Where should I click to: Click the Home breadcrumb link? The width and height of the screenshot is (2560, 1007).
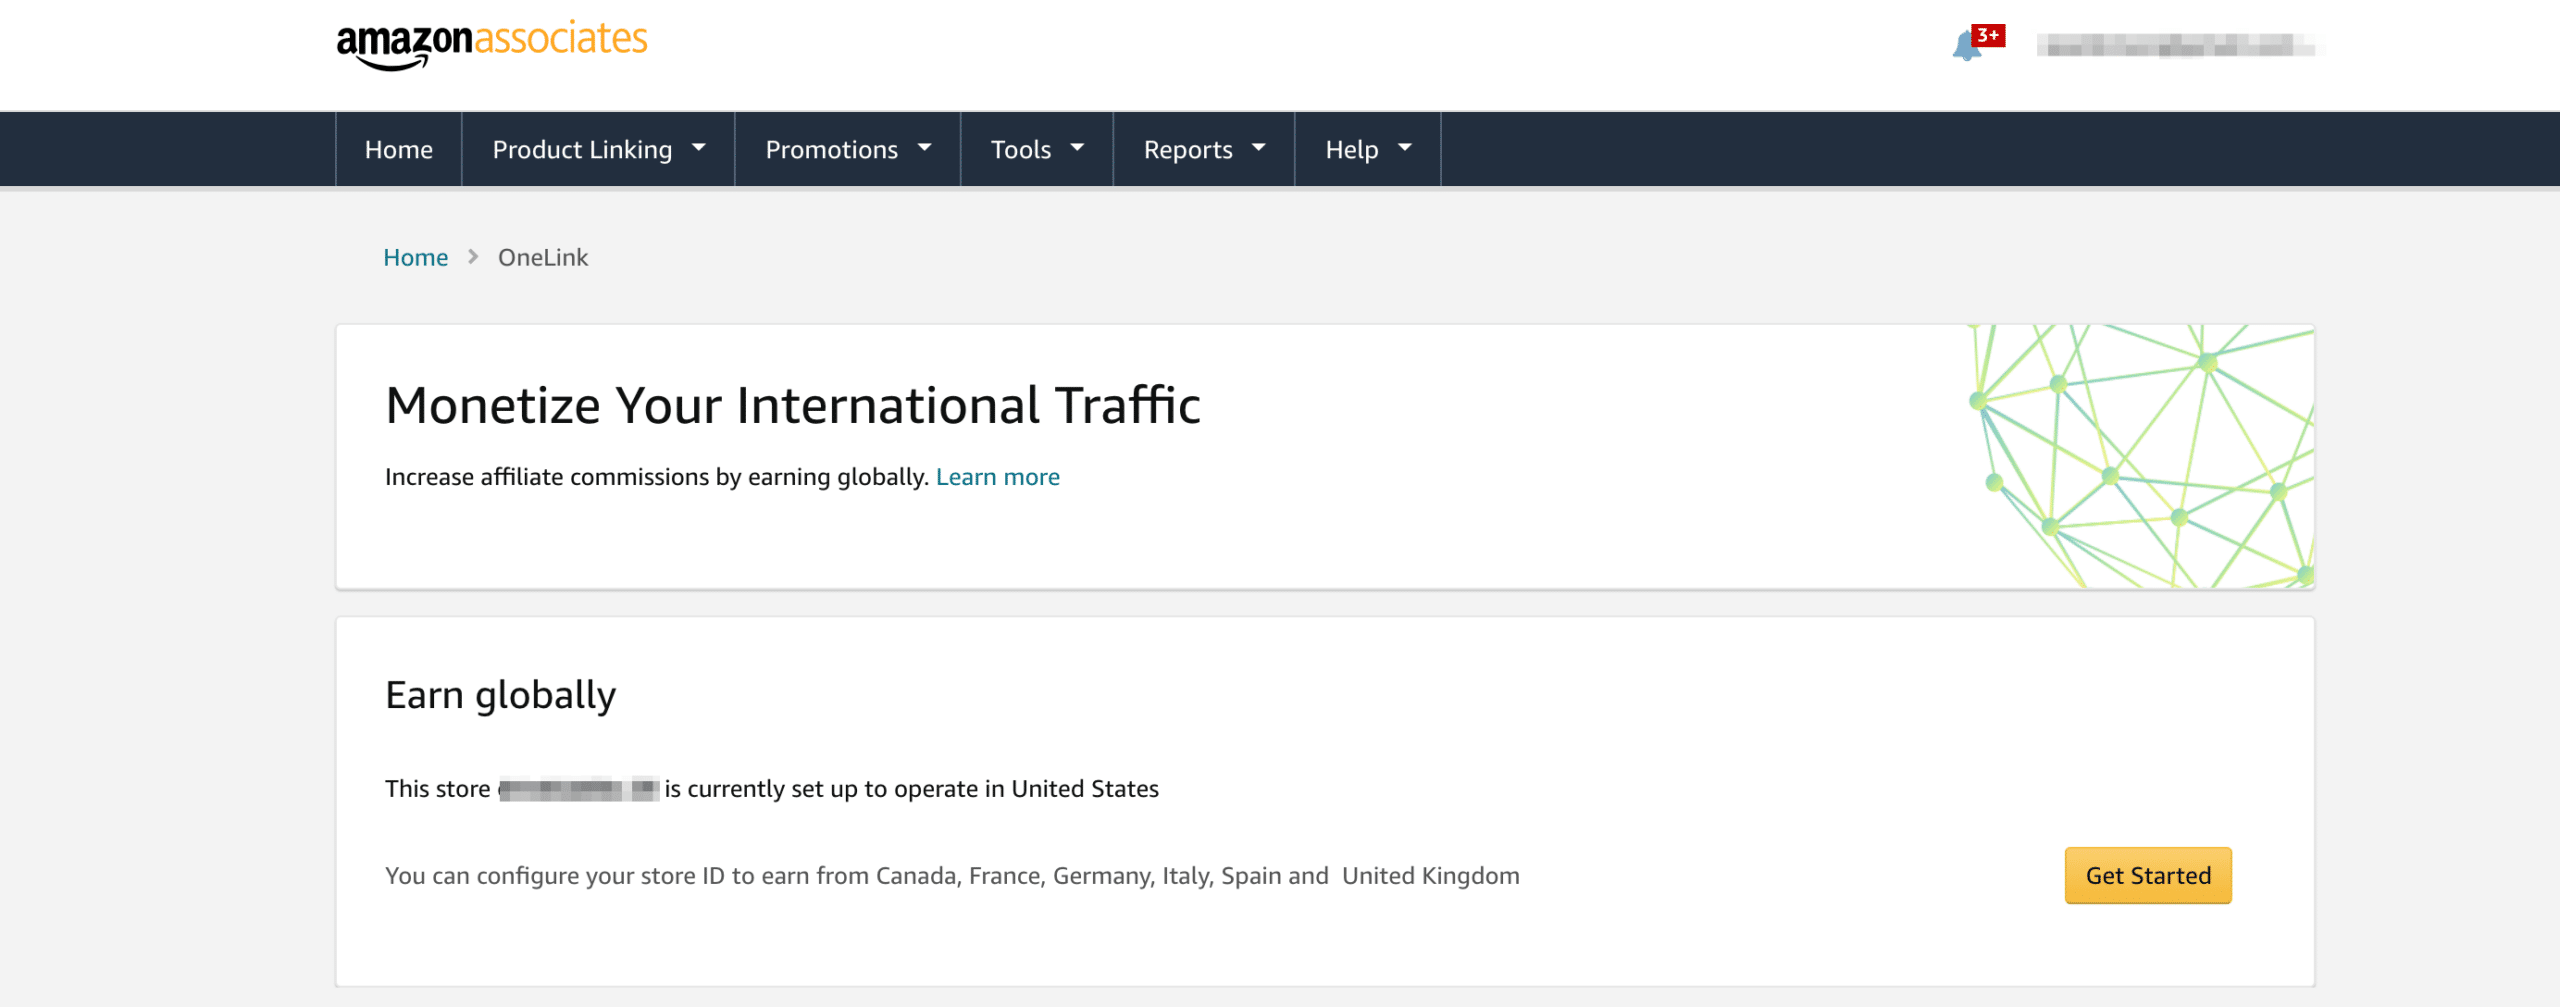click(415, 257)
